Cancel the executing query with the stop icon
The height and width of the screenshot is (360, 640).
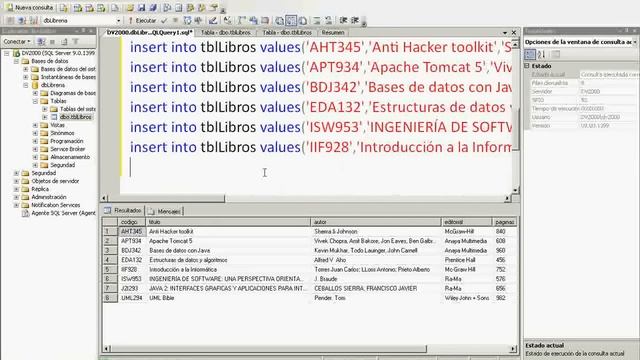coord(175,20)
